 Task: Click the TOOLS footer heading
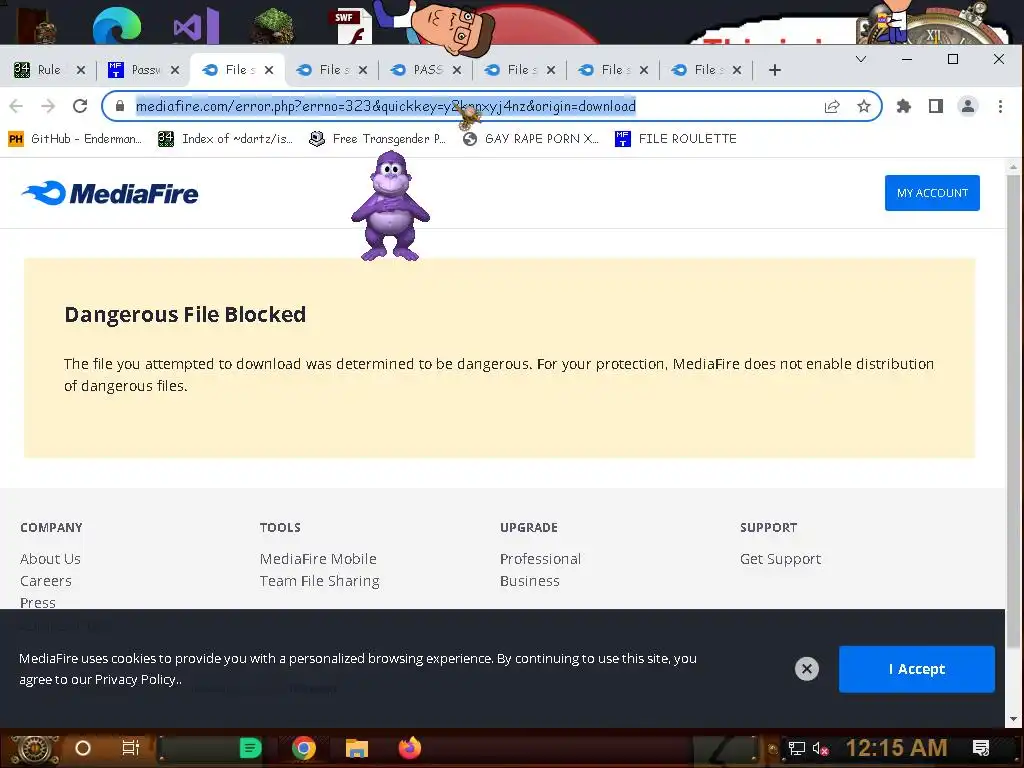tap(280, 528)
